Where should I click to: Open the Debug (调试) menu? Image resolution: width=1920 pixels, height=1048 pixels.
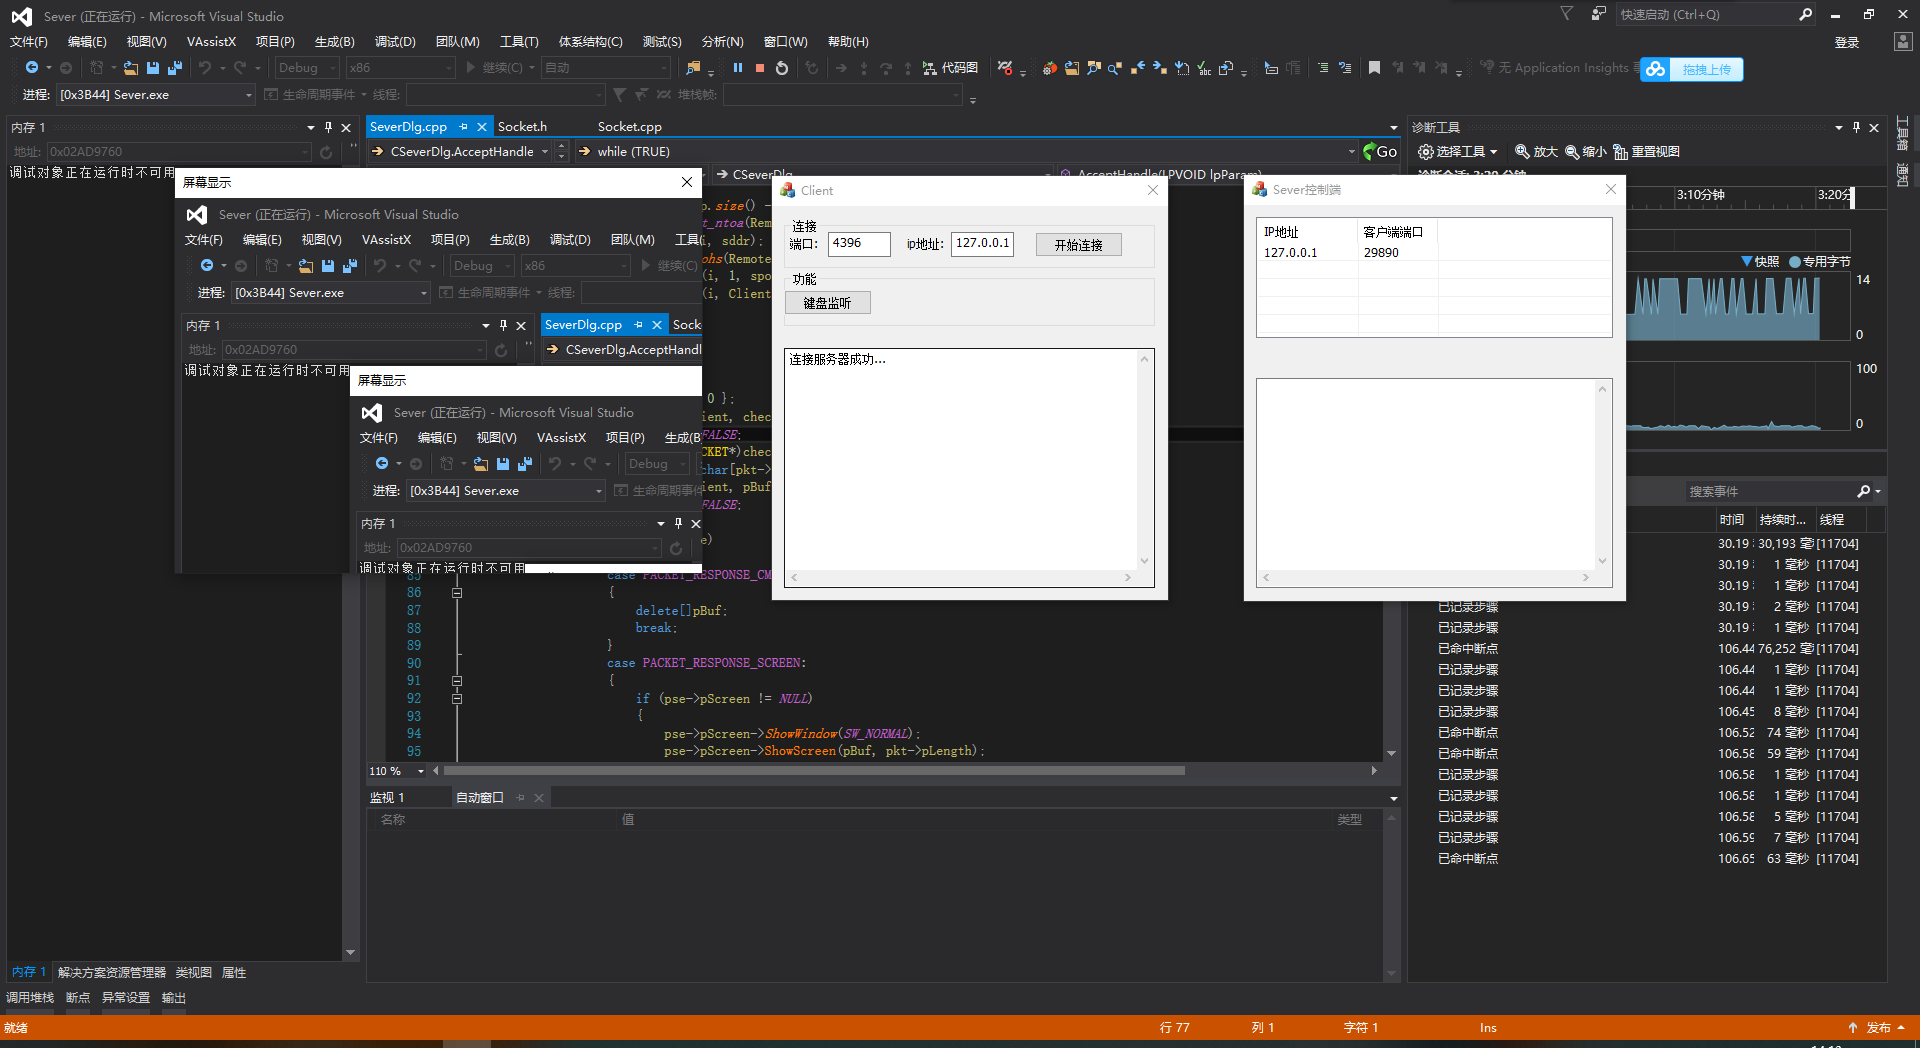[x=395, y=42]
